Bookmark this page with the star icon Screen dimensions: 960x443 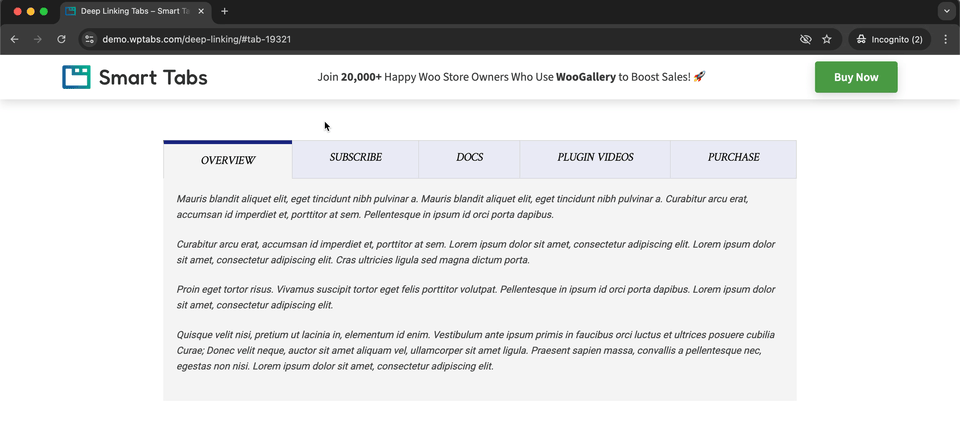tap(827, 39)
